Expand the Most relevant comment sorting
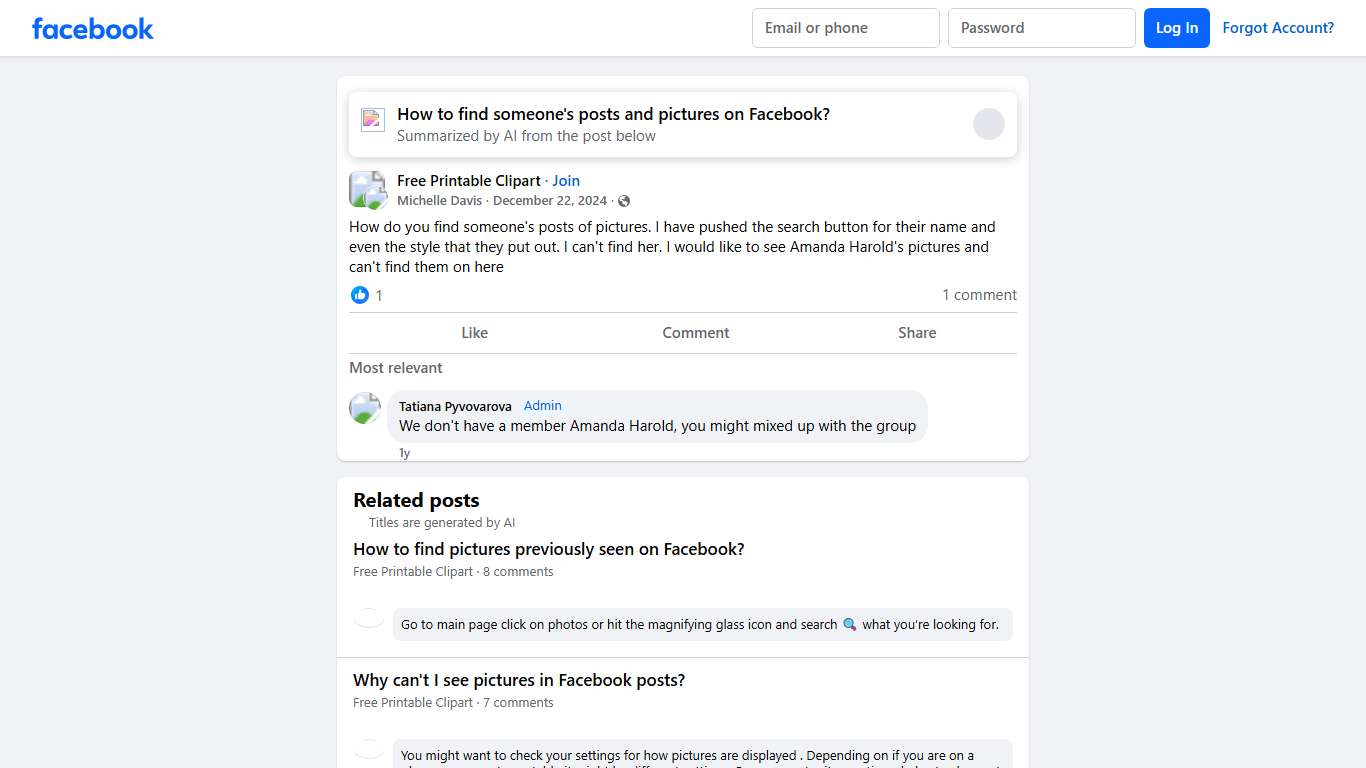 pyautogui.click(x=396, y=368)
